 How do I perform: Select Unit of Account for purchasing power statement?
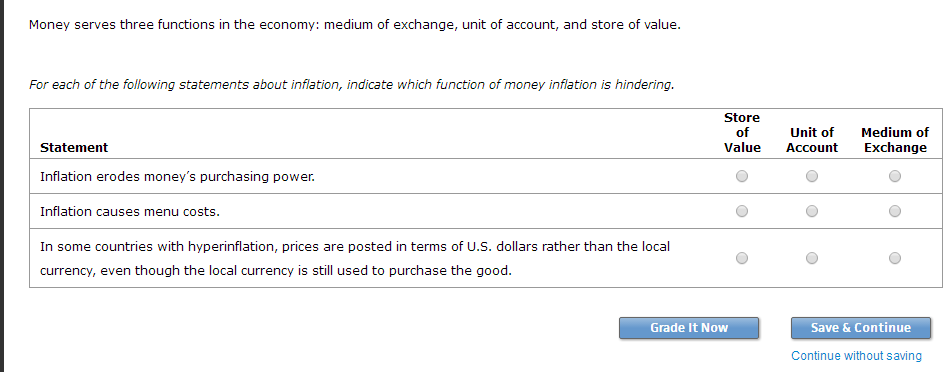(812, 176)
